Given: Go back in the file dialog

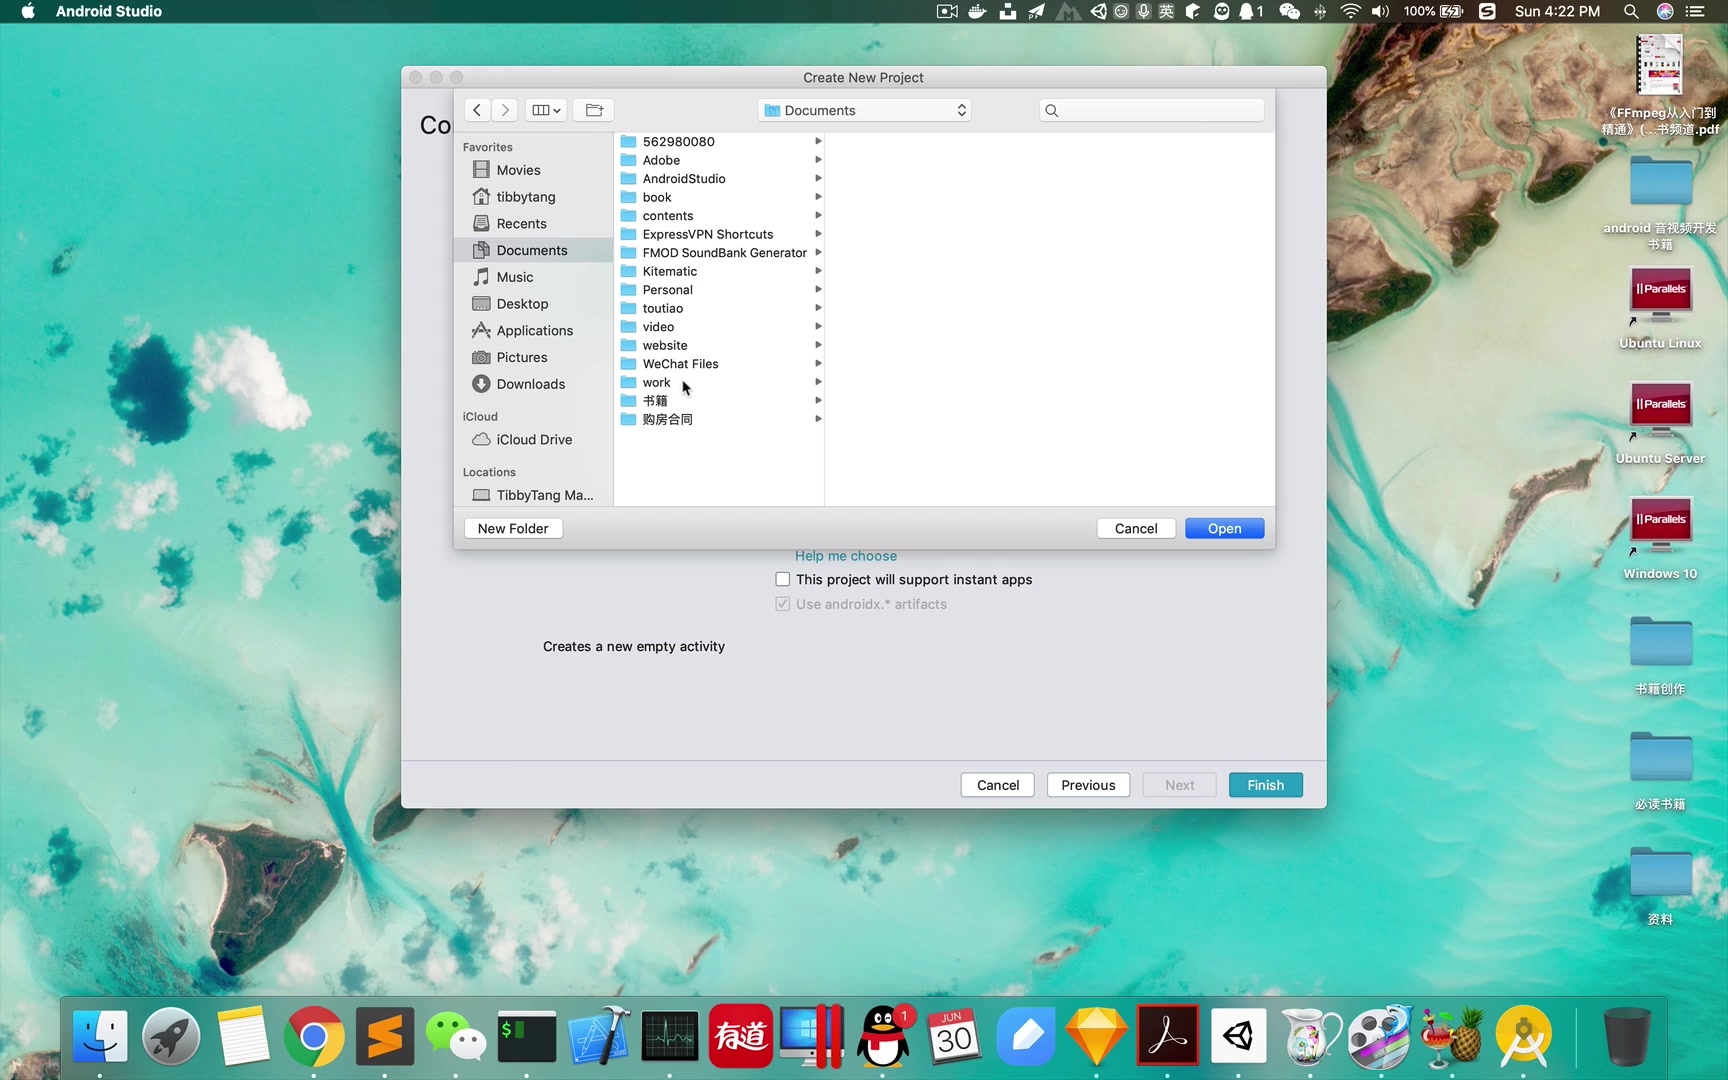Looking at the screenshot, I should click(477, 110).
